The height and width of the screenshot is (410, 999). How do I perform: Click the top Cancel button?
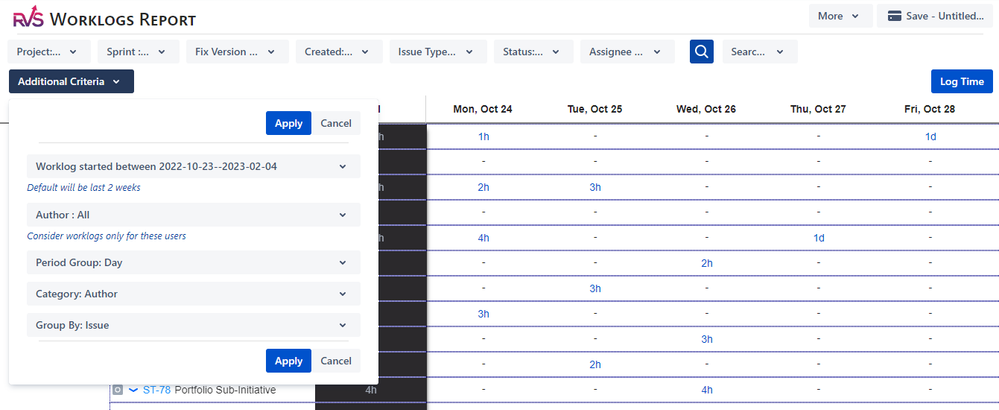(x=336, y=124)
